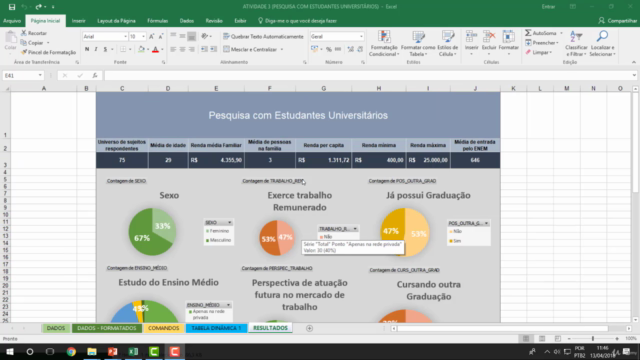Open the COMANDOS sheet tab

(x=163, y=328)
